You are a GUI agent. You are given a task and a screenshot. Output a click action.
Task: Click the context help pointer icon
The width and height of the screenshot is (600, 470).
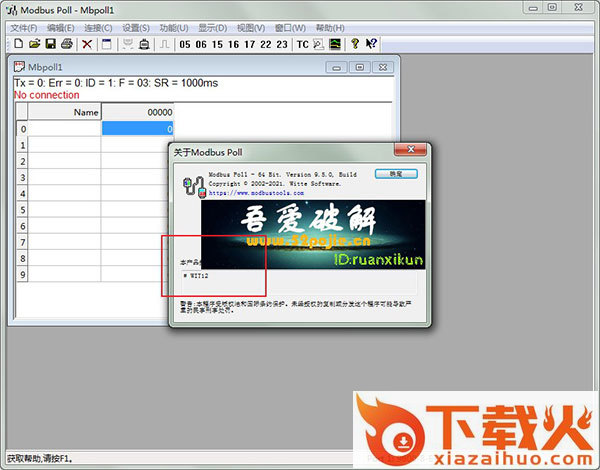point(372,44)
